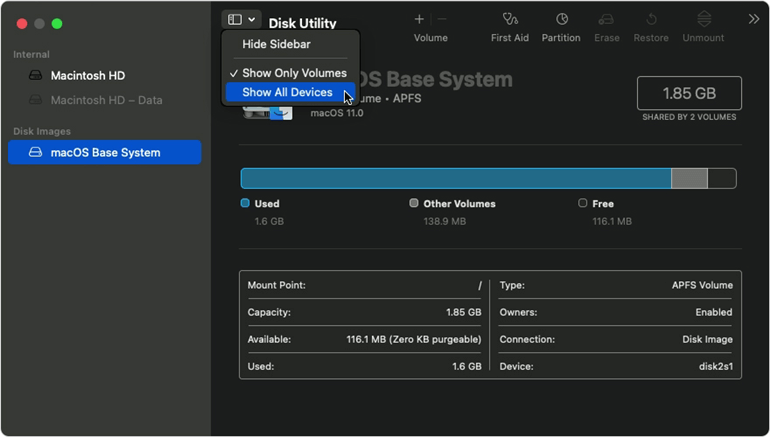Unmount the volume using the Unmount icon
The image size is (770, 437).
(x=703, y=19)
